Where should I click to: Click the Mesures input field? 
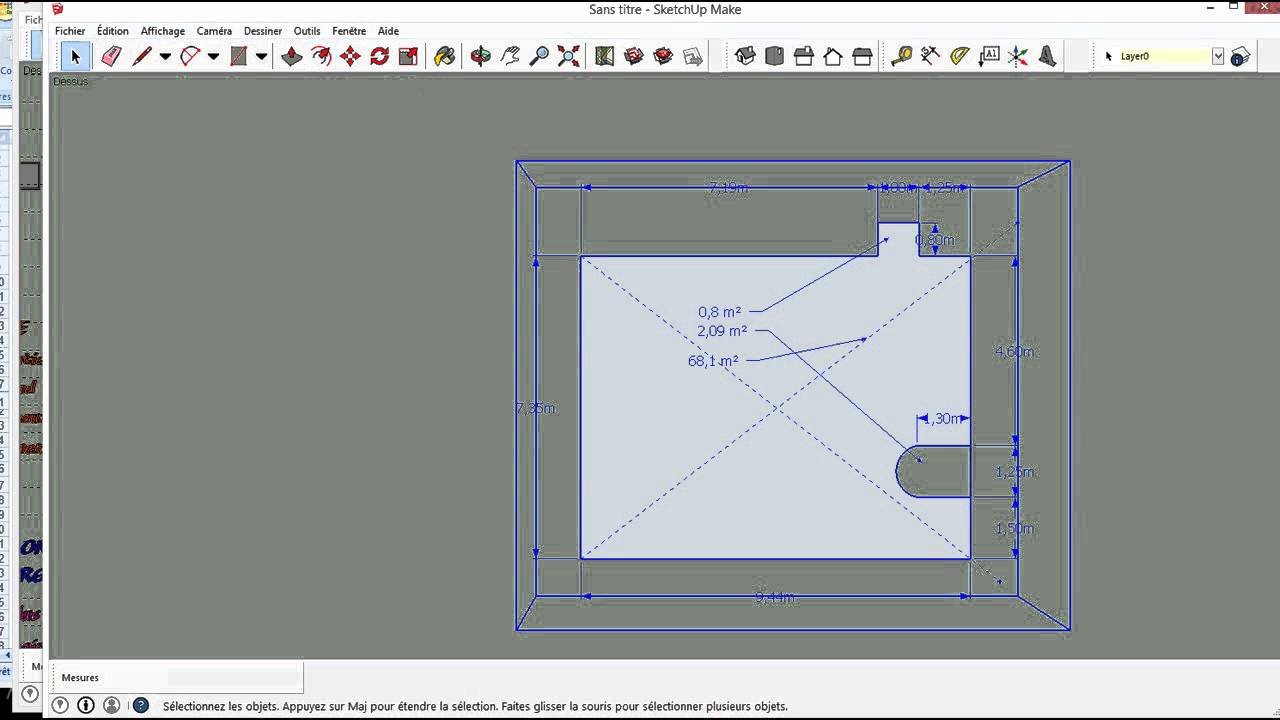coord(234,678)
